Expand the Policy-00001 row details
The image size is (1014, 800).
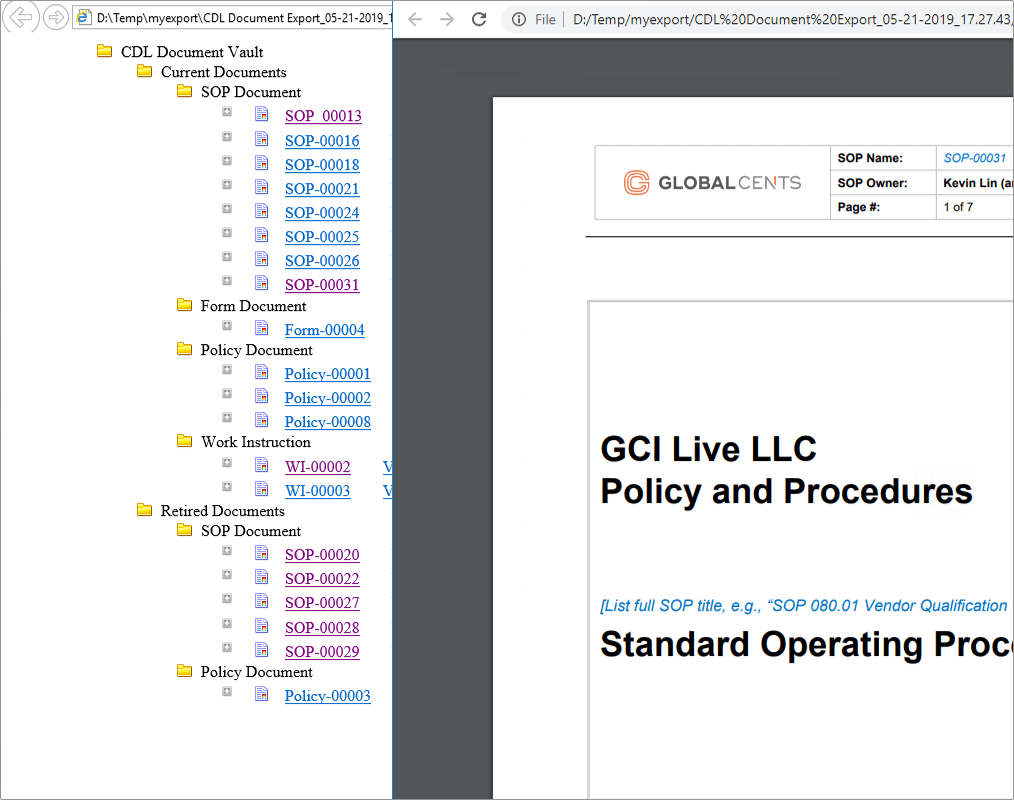tap(227, 369)
